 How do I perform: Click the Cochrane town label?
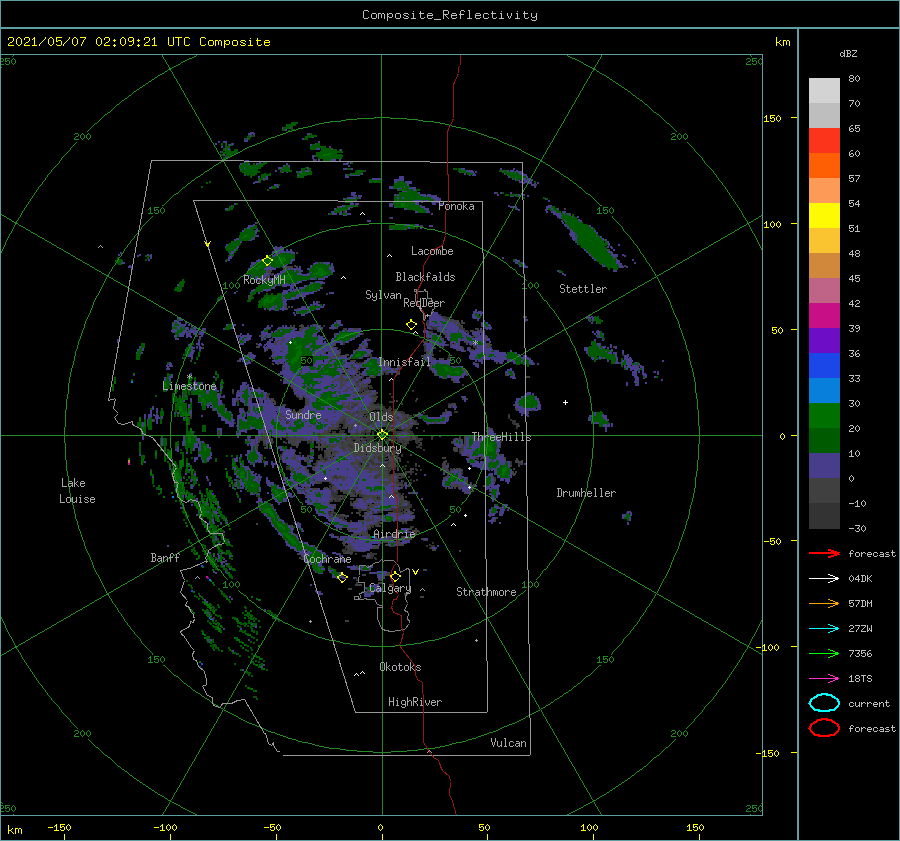(327, 559)
